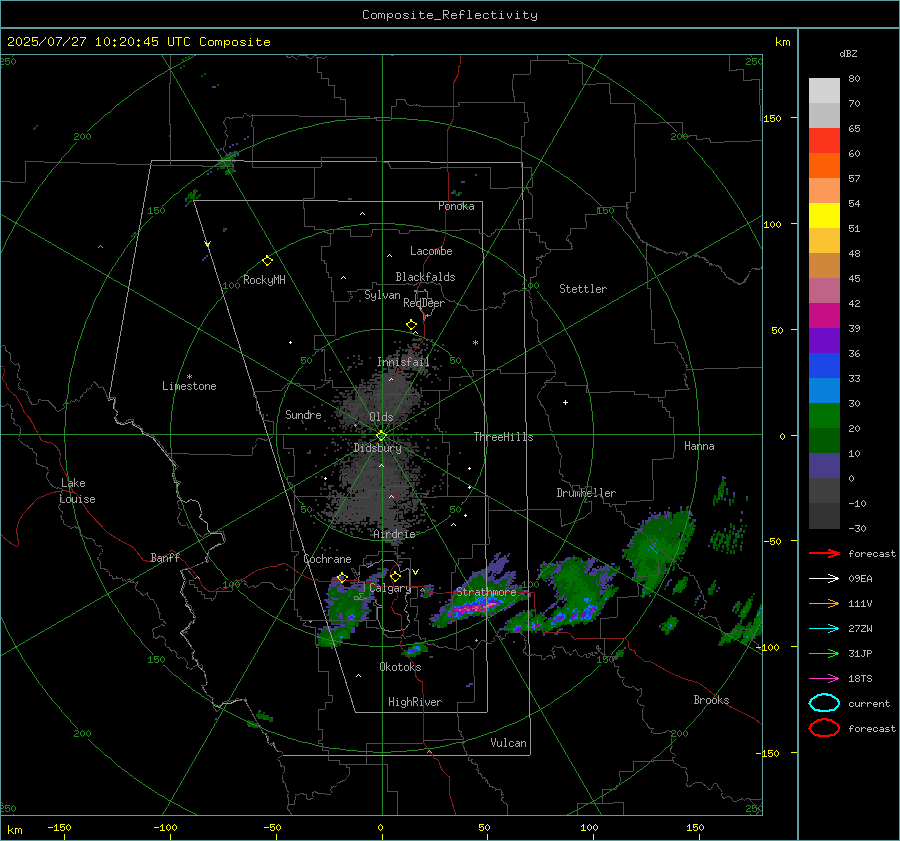Click the Stettler town label
Image resolution: width=900 pixels, height=841 pixels.
coord(583,289)
